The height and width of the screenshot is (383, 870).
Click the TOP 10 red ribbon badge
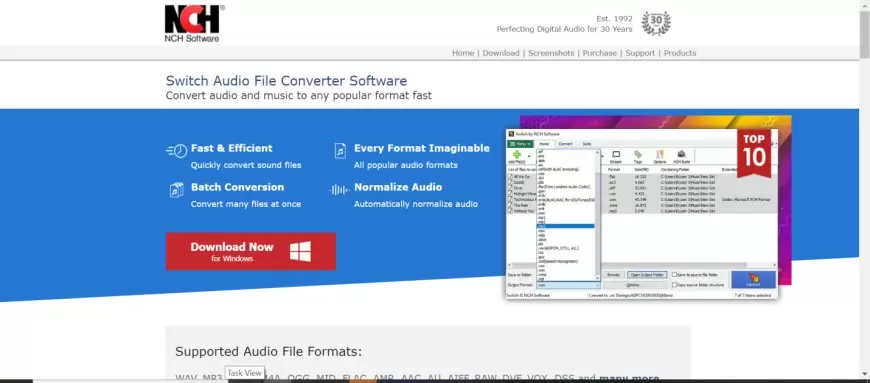click(x=754, y=154)
